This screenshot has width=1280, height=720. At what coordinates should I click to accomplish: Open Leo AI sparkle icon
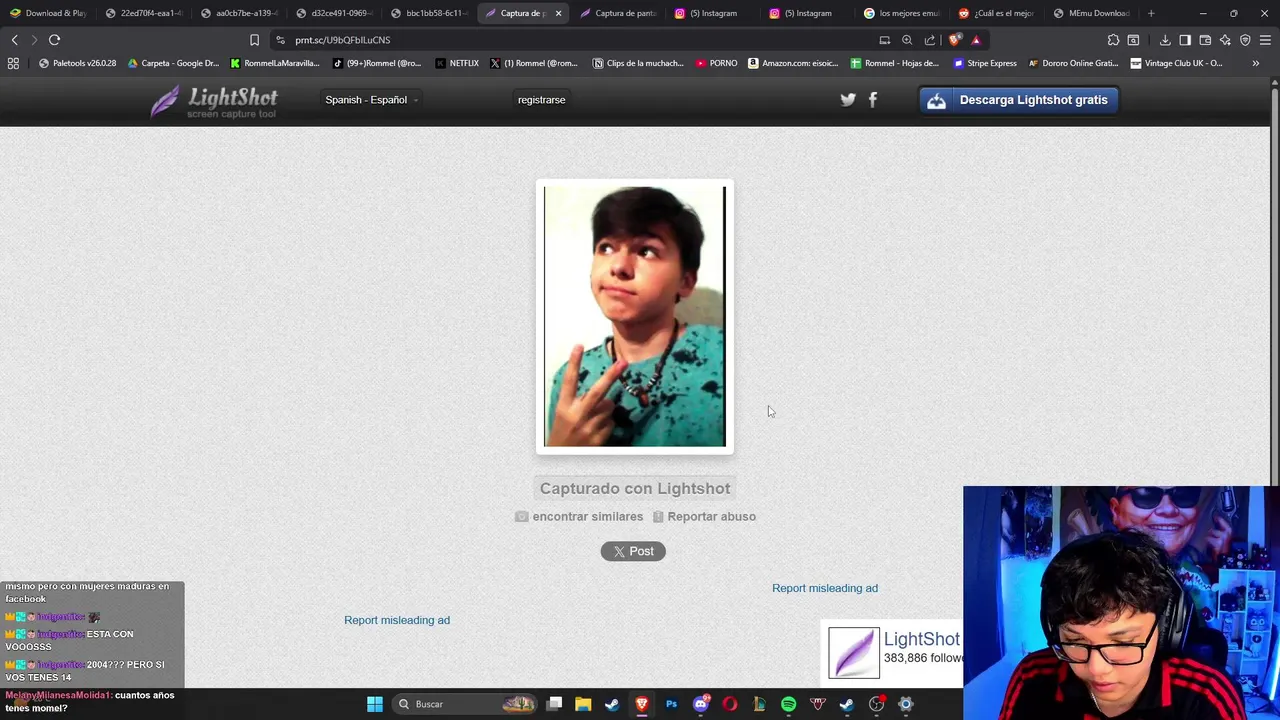pos(1225,40)
